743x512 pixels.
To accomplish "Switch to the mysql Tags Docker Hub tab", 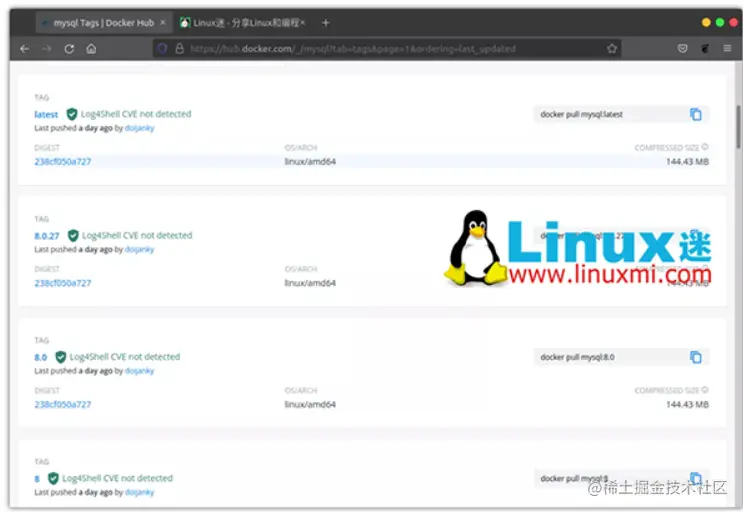I will tap(103, 23).
